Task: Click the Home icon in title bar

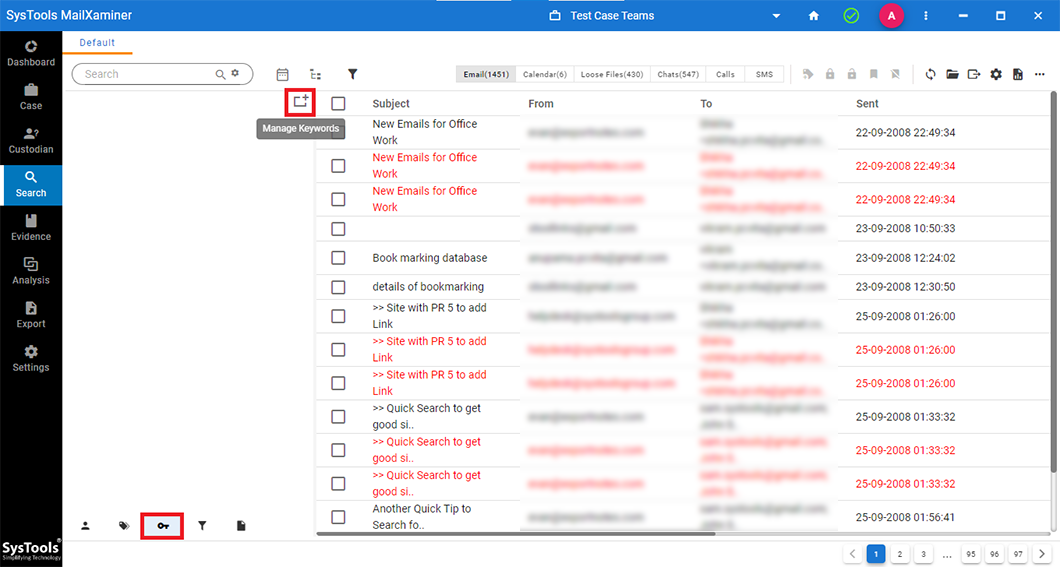Action: click(x=814, y=16)
